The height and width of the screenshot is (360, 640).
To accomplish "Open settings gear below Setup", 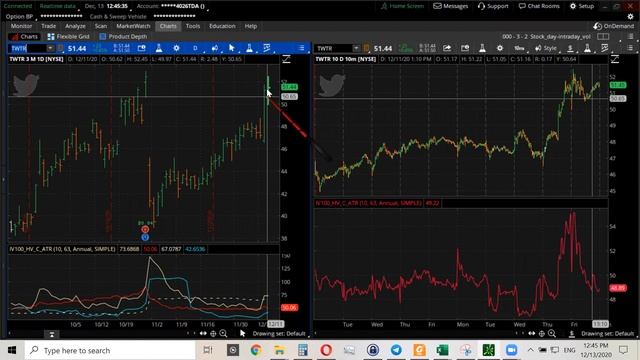I will [x=630, y=16].
